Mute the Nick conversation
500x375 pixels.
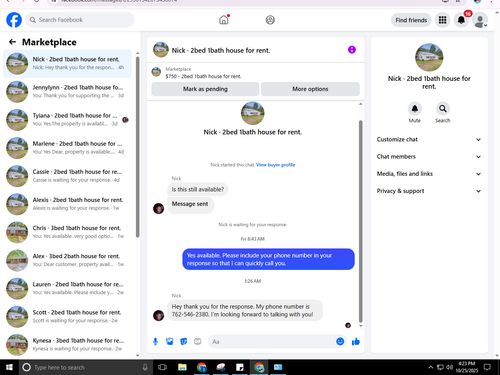pos(414,109)
